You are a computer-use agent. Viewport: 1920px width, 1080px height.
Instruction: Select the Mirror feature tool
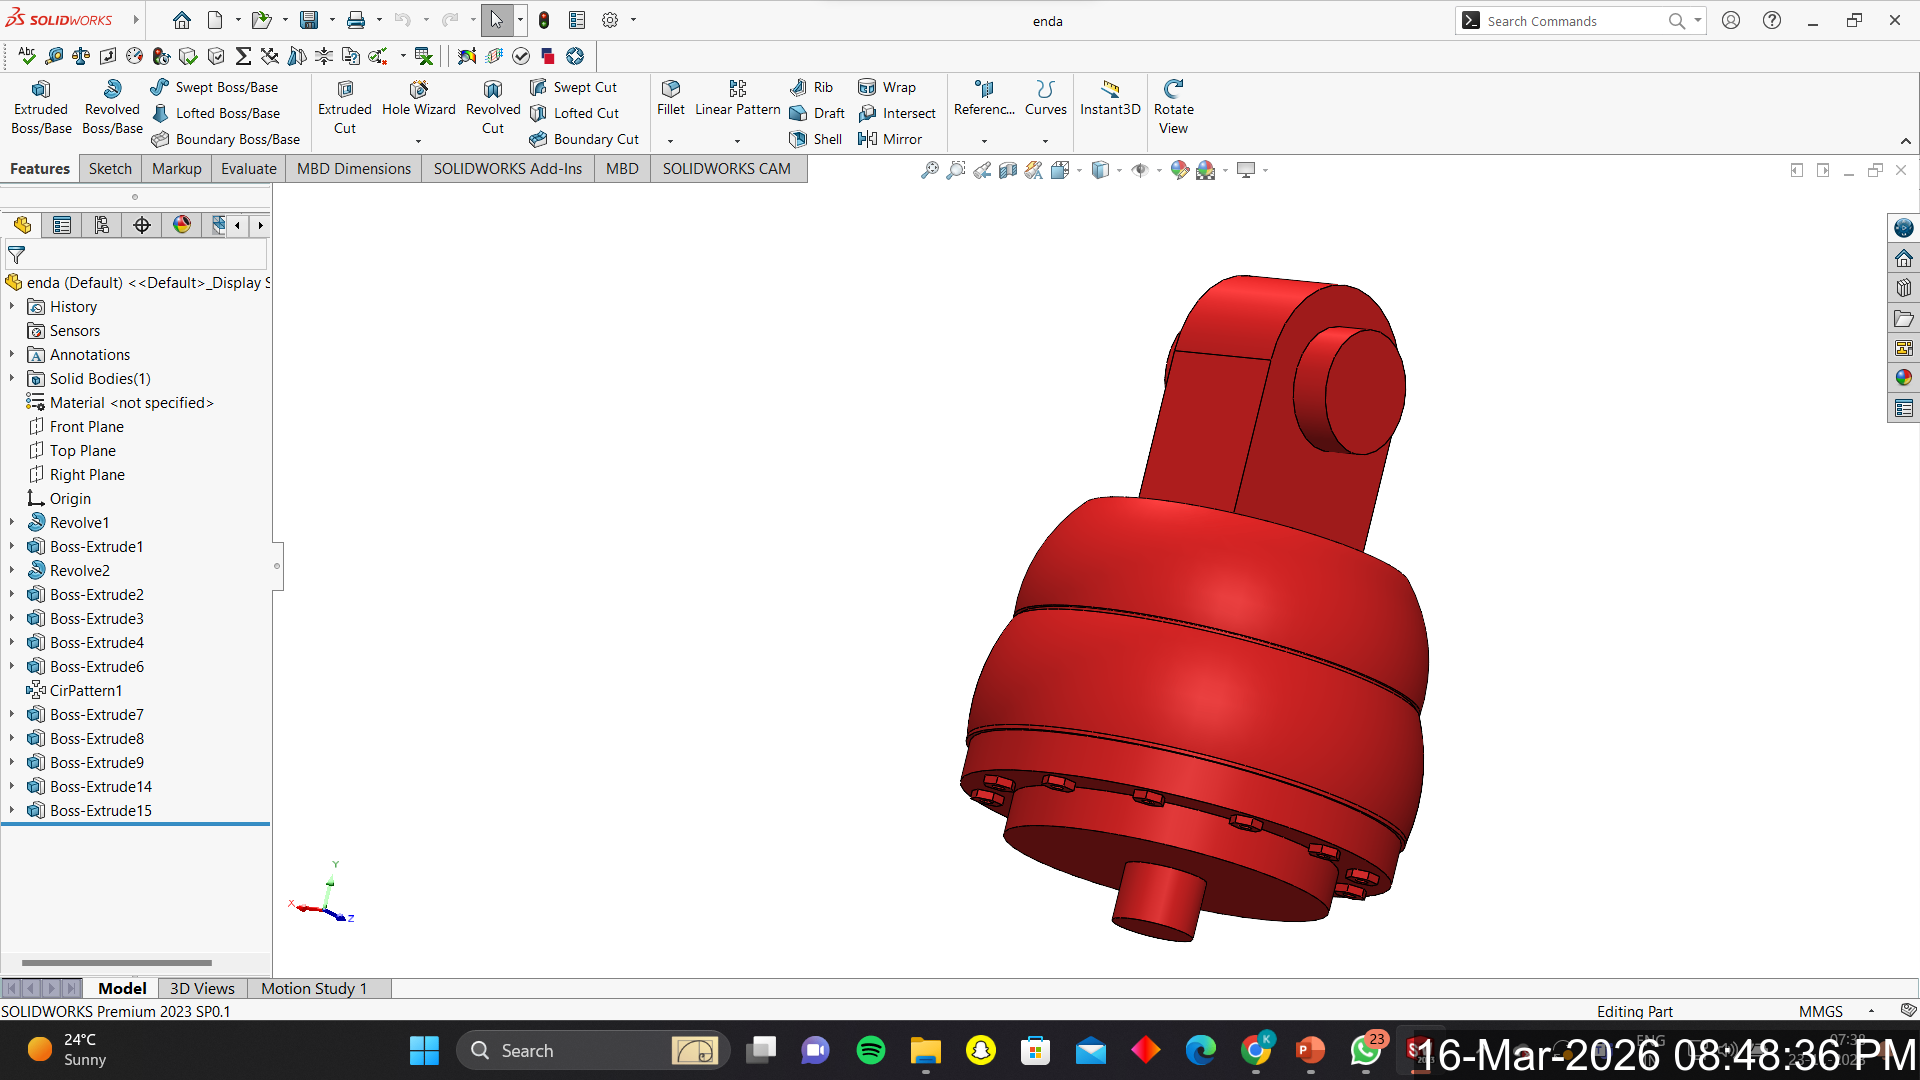point(867,139)
